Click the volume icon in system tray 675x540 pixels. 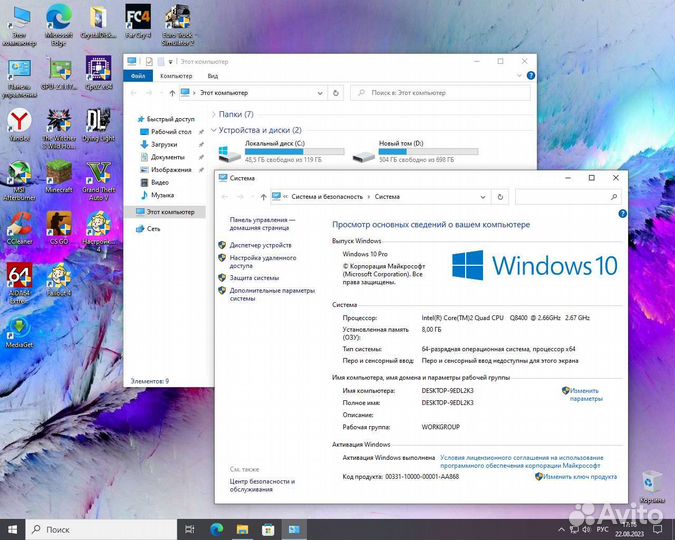pyautogui.click(x=586, y=529)
